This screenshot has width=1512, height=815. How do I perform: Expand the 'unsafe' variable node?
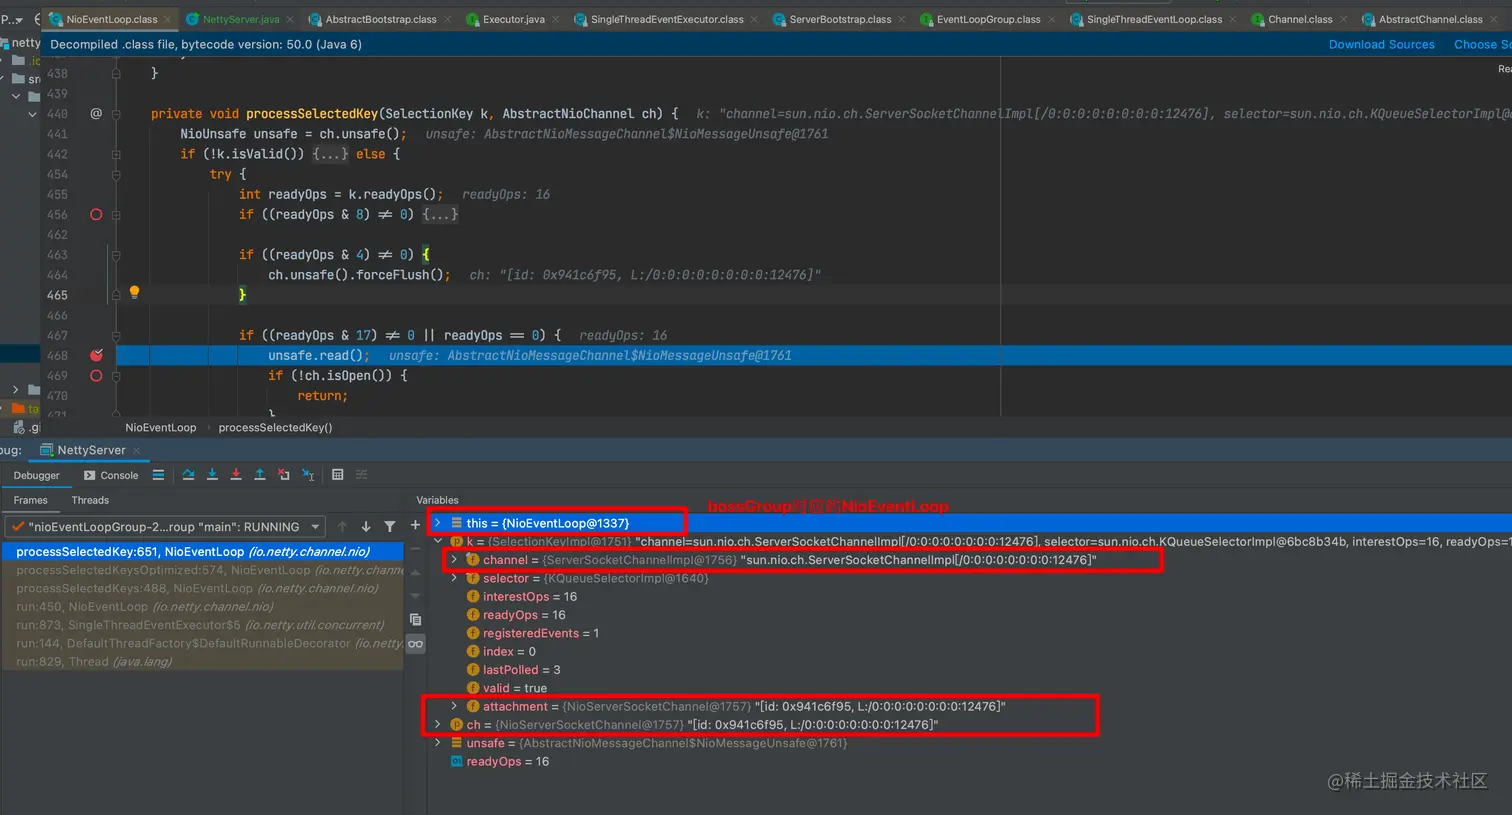437,743
